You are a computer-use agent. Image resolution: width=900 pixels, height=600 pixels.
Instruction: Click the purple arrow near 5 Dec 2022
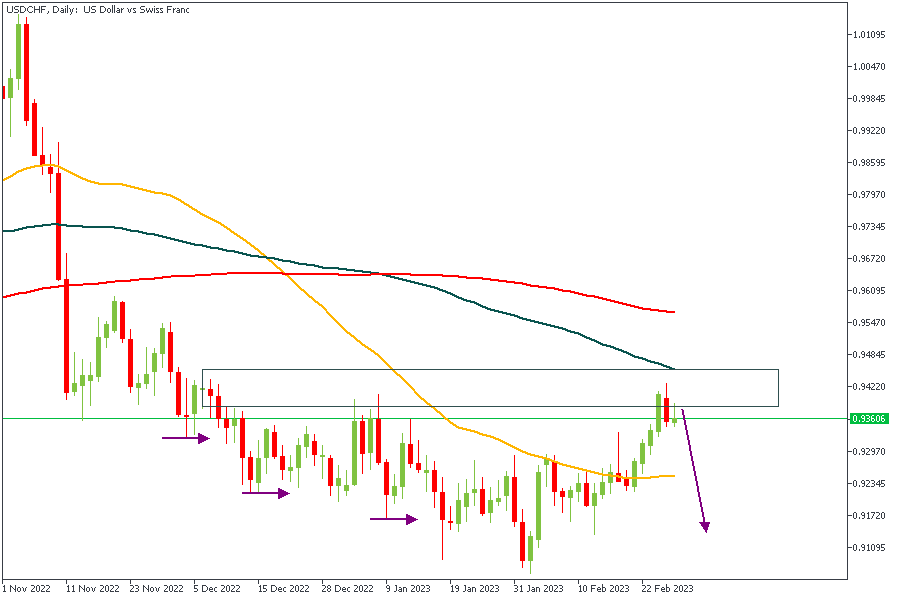coord(186,438)
